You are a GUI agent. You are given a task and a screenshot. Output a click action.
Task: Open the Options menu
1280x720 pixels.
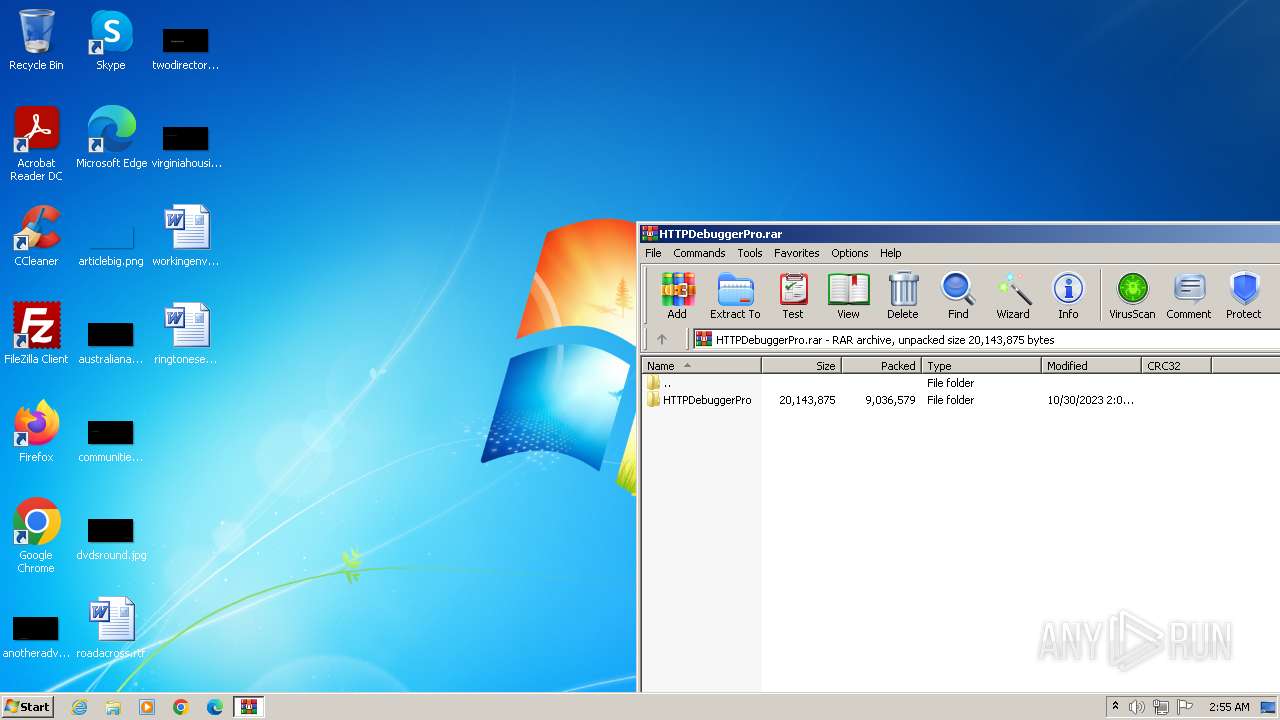click(849, 253)
